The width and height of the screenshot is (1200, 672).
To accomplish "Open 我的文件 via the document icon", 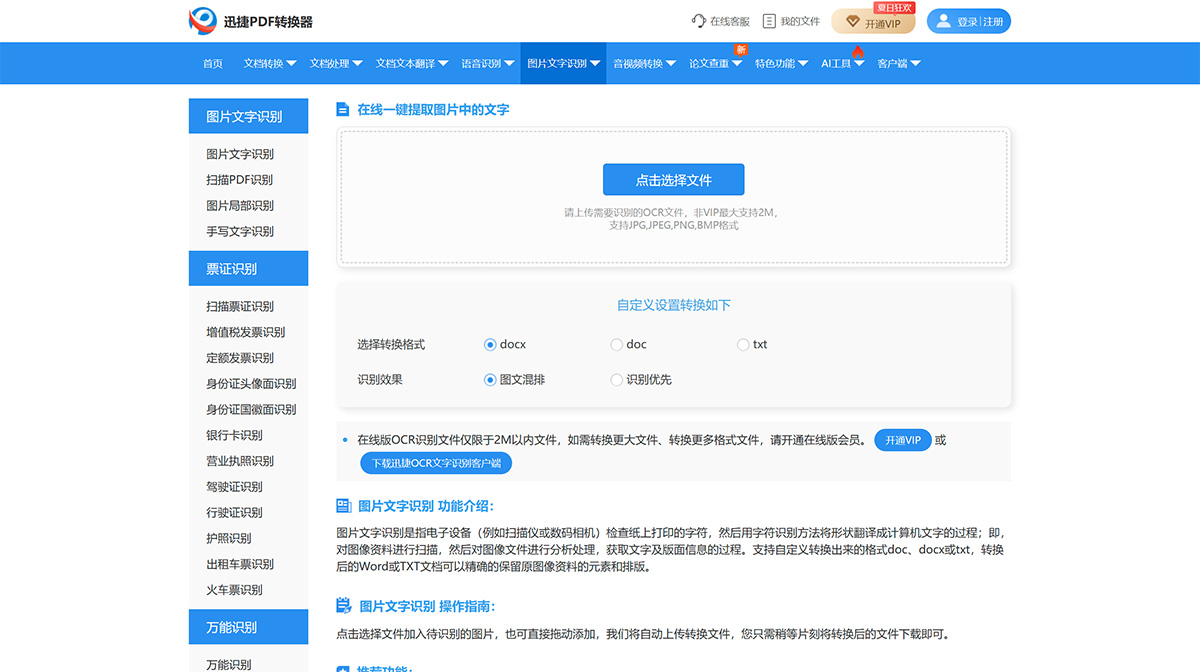I will [767, 20].
